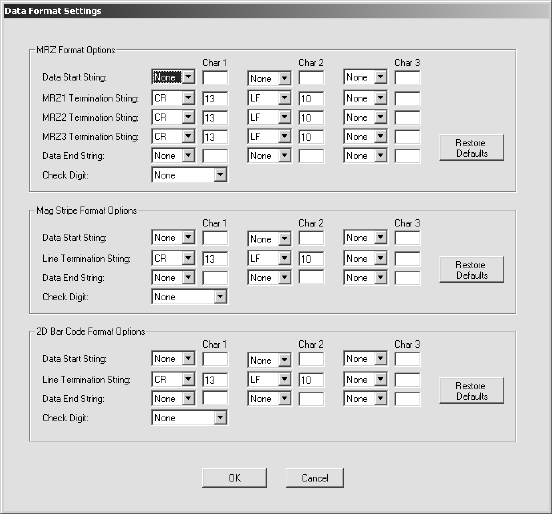Open 2D Bar Code Line Termination LF dropdown

click(269, 379)
